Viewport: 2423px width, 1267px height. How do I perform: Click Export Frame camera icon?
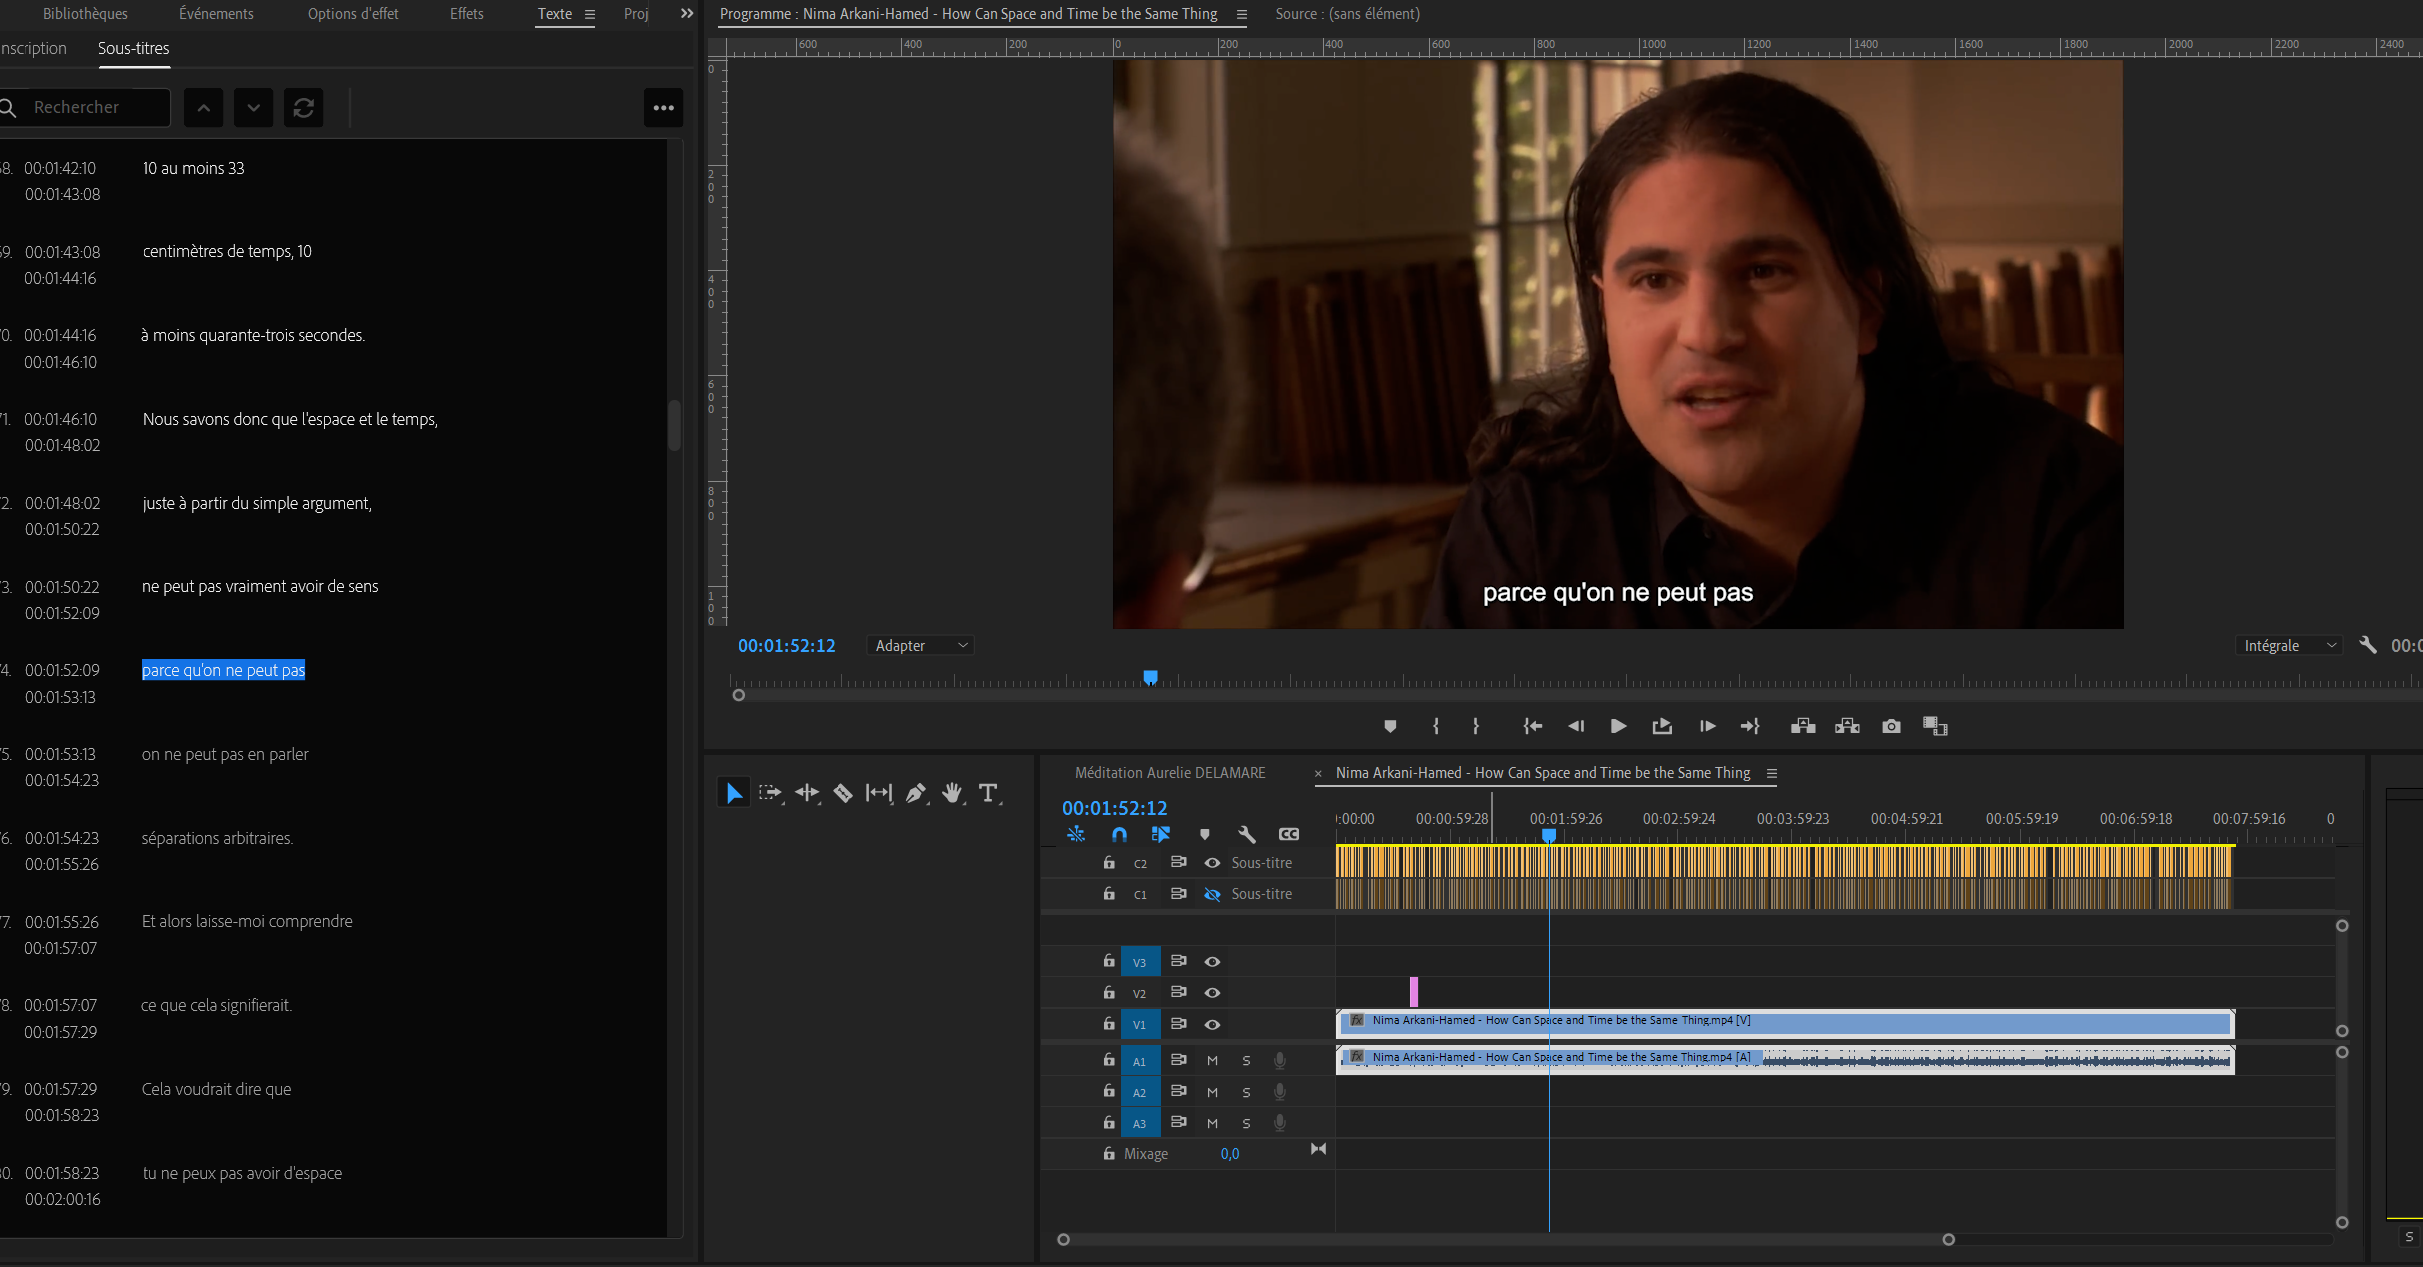point(1890,726)
